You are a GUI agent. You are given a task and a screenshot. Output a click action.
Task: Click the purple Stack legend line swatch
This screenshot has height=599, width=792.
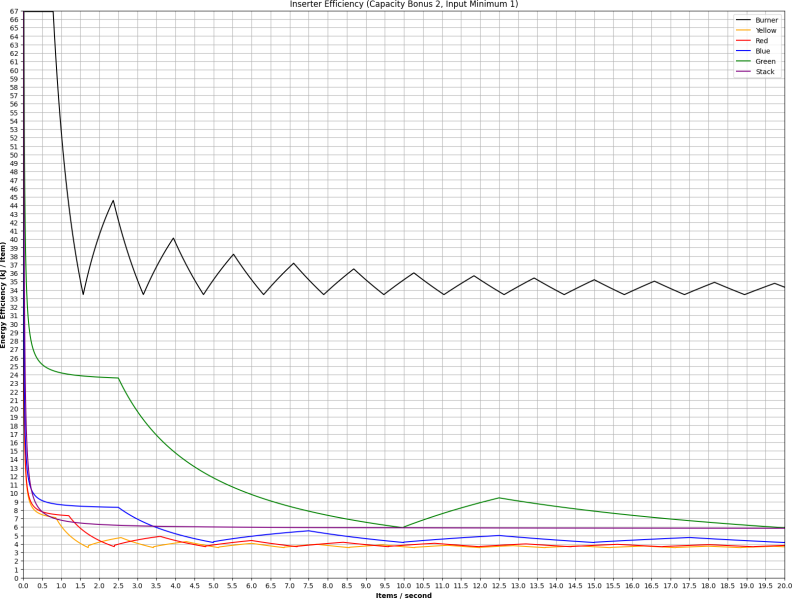(744, 72)
